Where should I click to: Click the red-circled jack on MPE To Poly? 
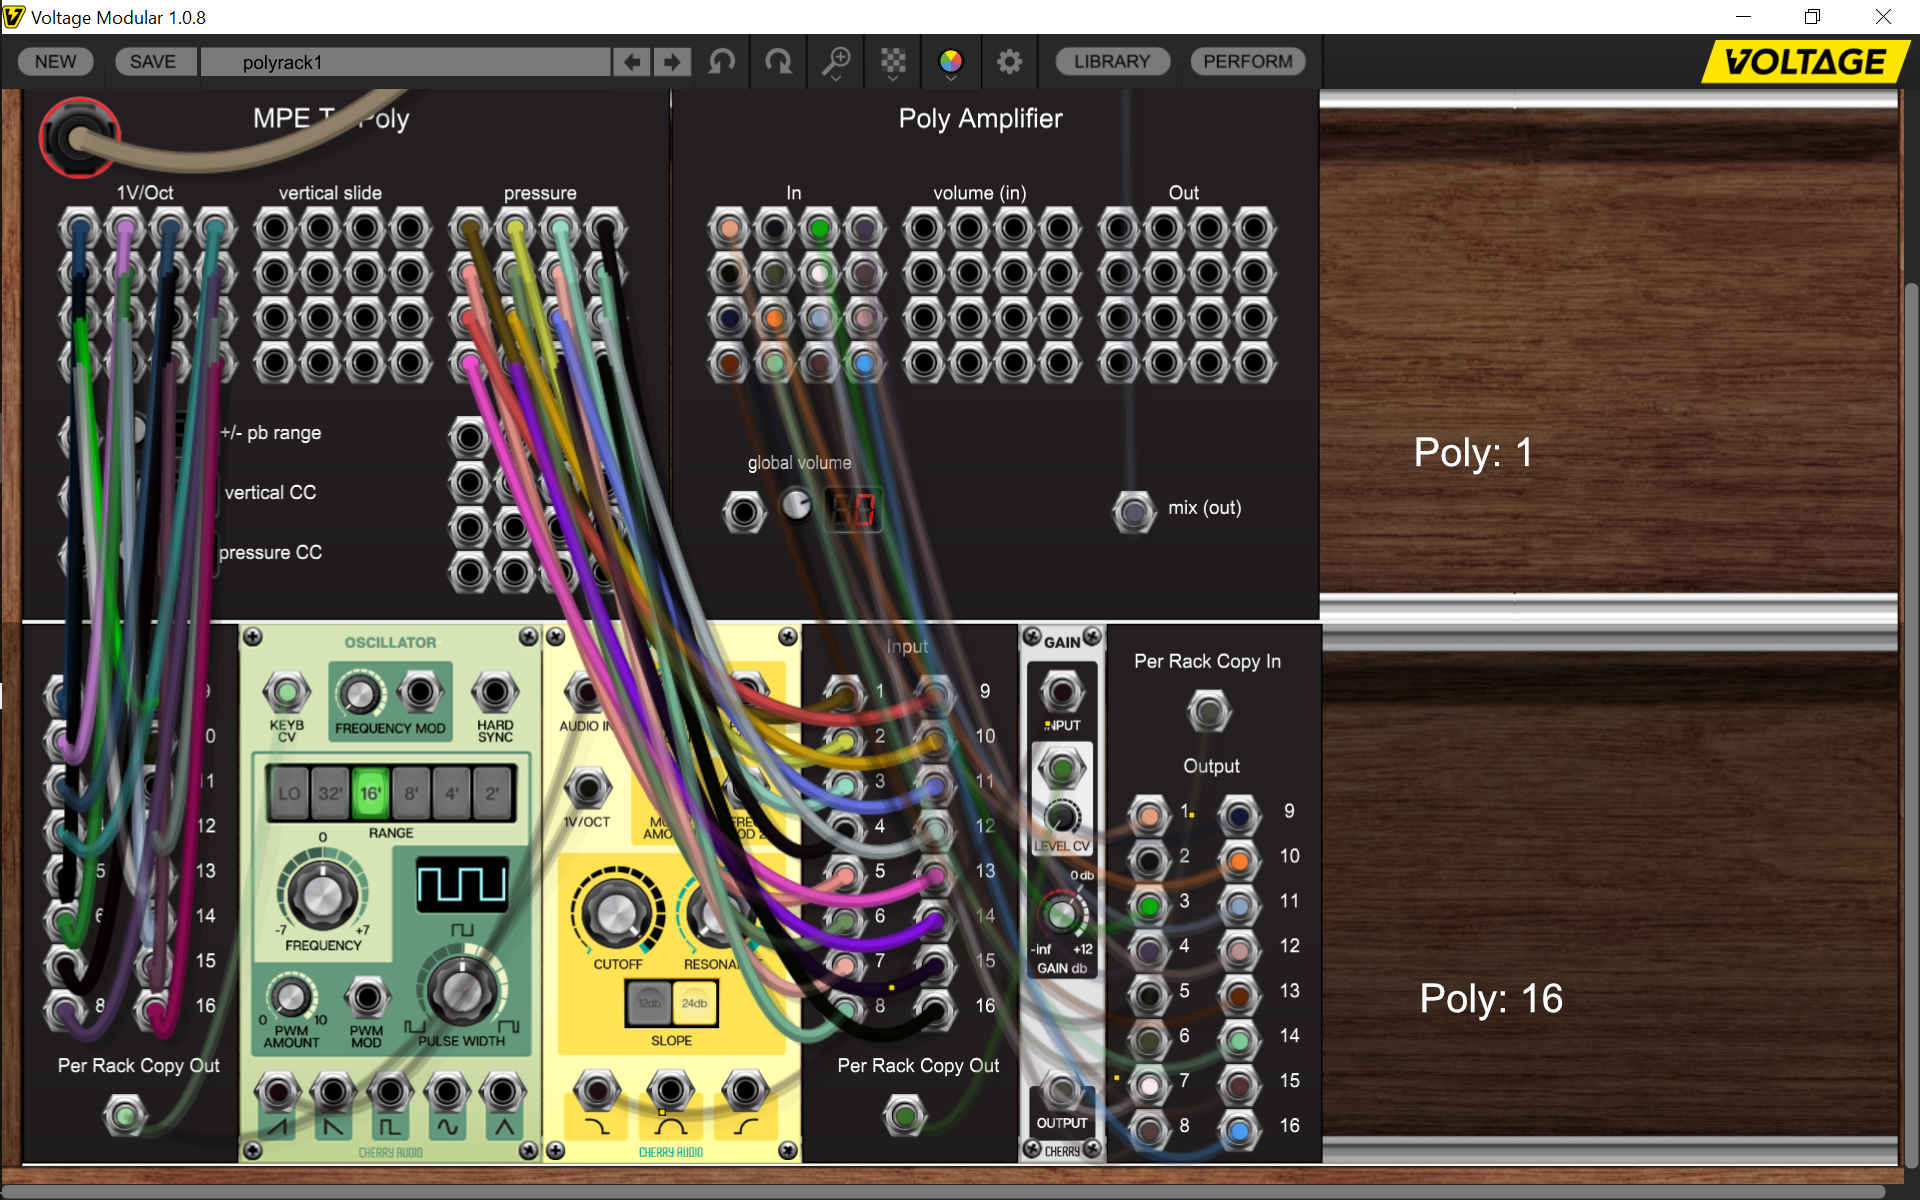[79, 138]
